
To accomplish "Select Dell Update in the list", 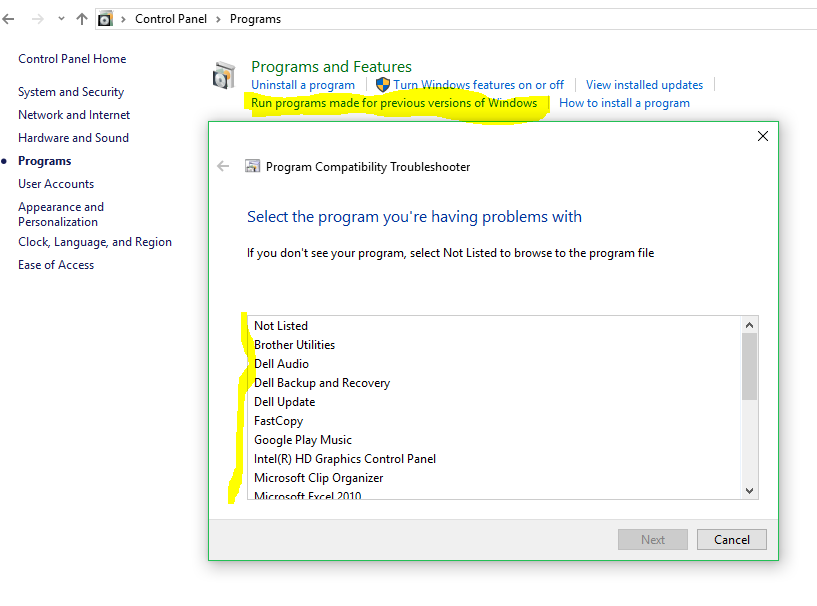I will (x=495, y=402).
